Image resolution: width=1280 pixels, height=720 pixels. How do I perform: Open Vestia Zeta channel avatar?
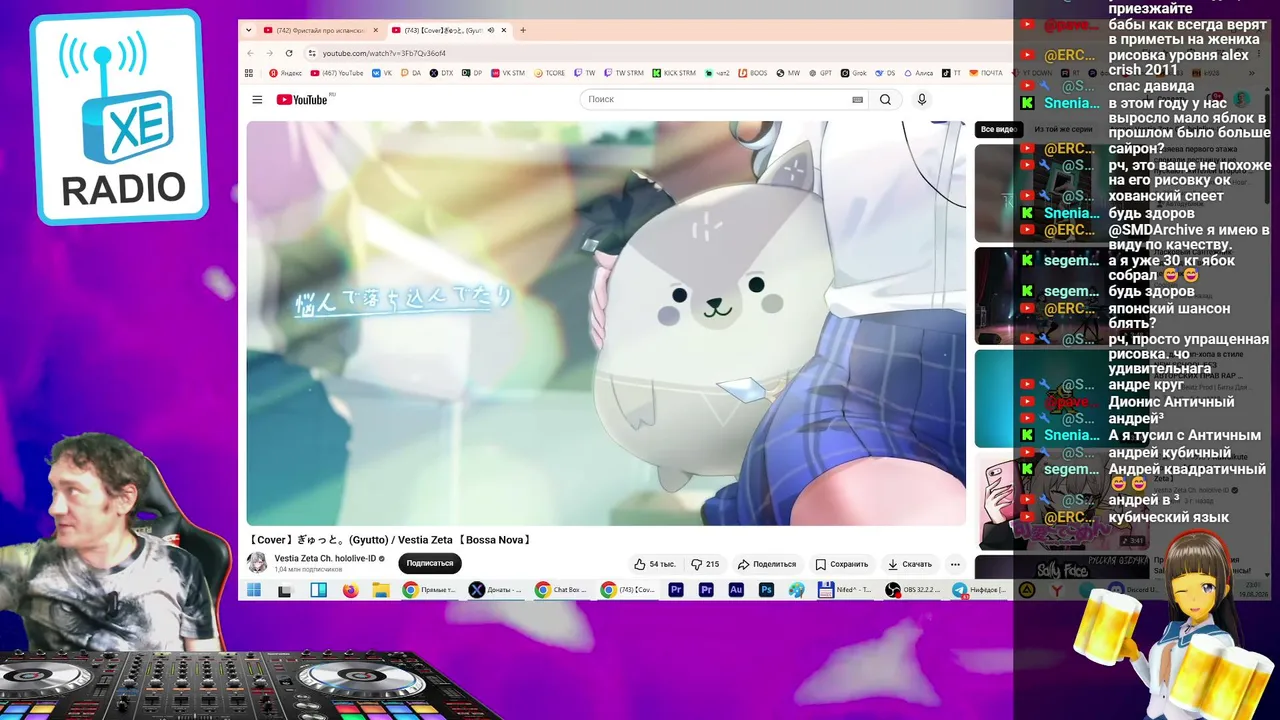(x=257, y=563)
